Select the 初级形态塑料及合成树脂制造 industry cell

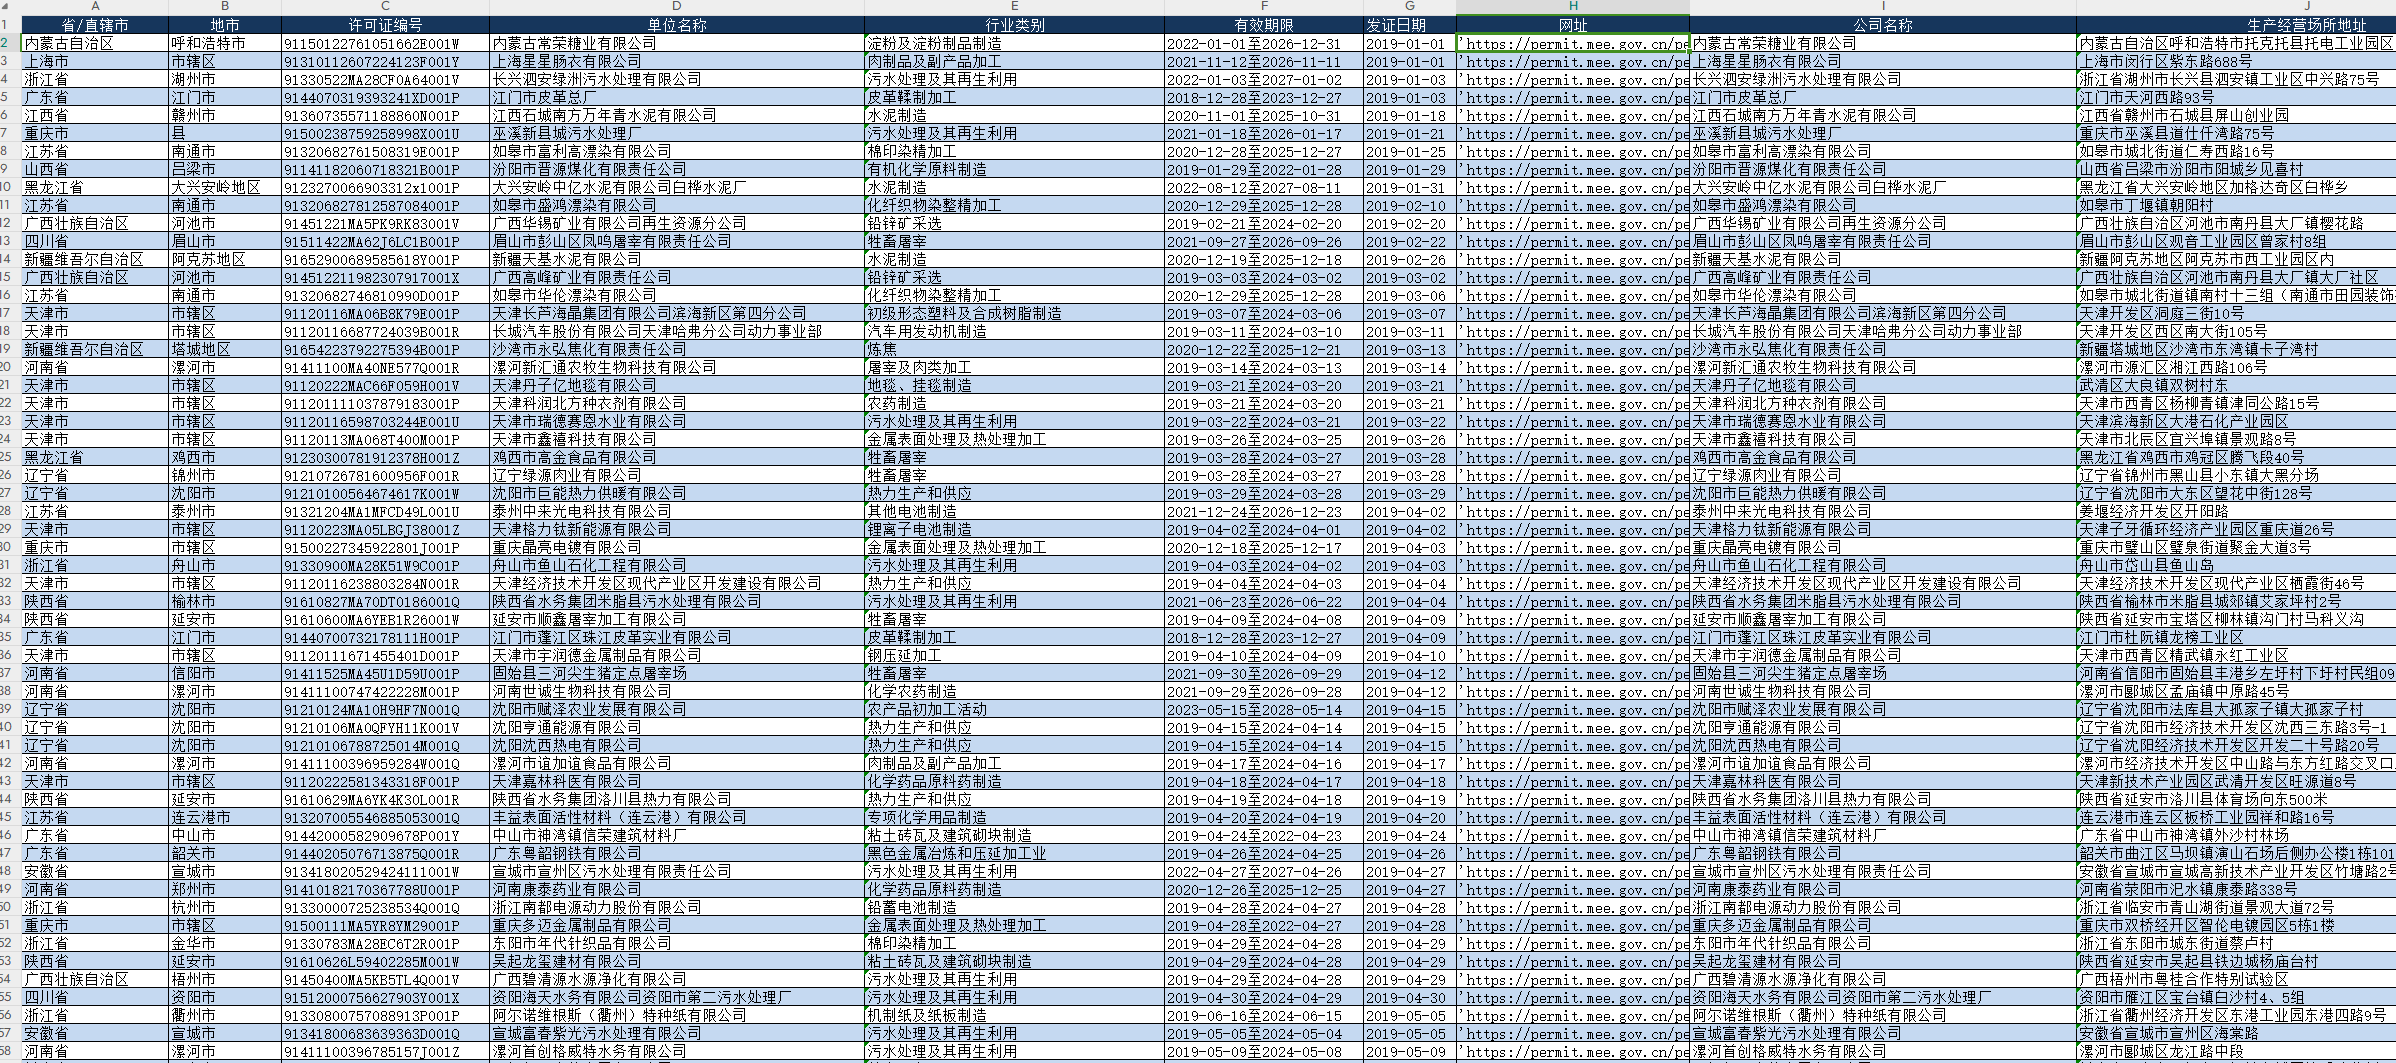click(1014, 313)
